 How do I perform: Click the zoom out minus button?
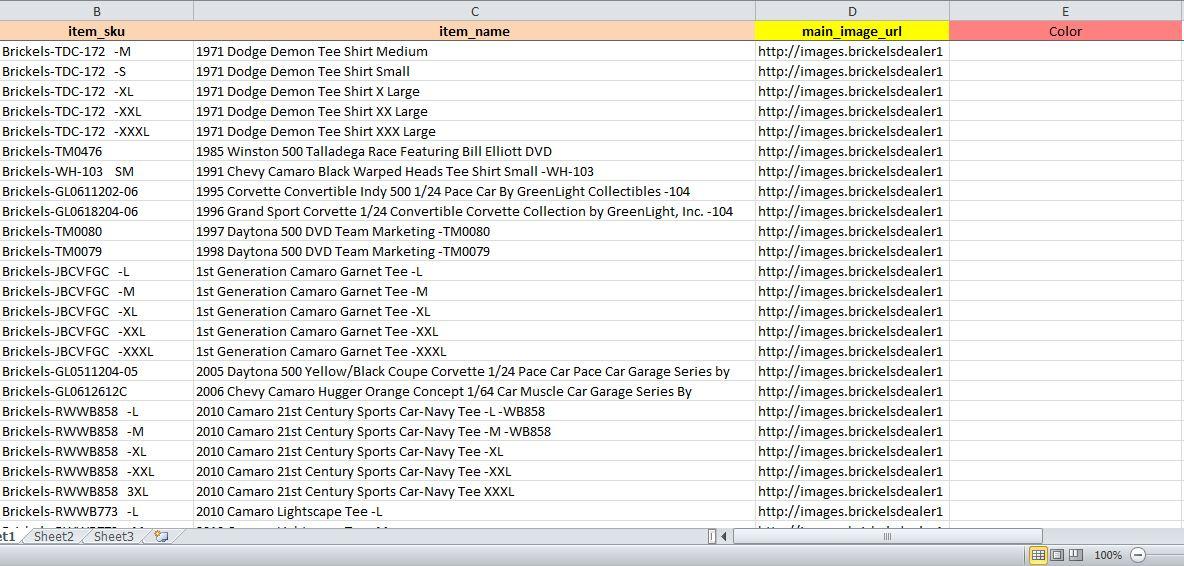pyautogui.click(x=1138, y=555)
